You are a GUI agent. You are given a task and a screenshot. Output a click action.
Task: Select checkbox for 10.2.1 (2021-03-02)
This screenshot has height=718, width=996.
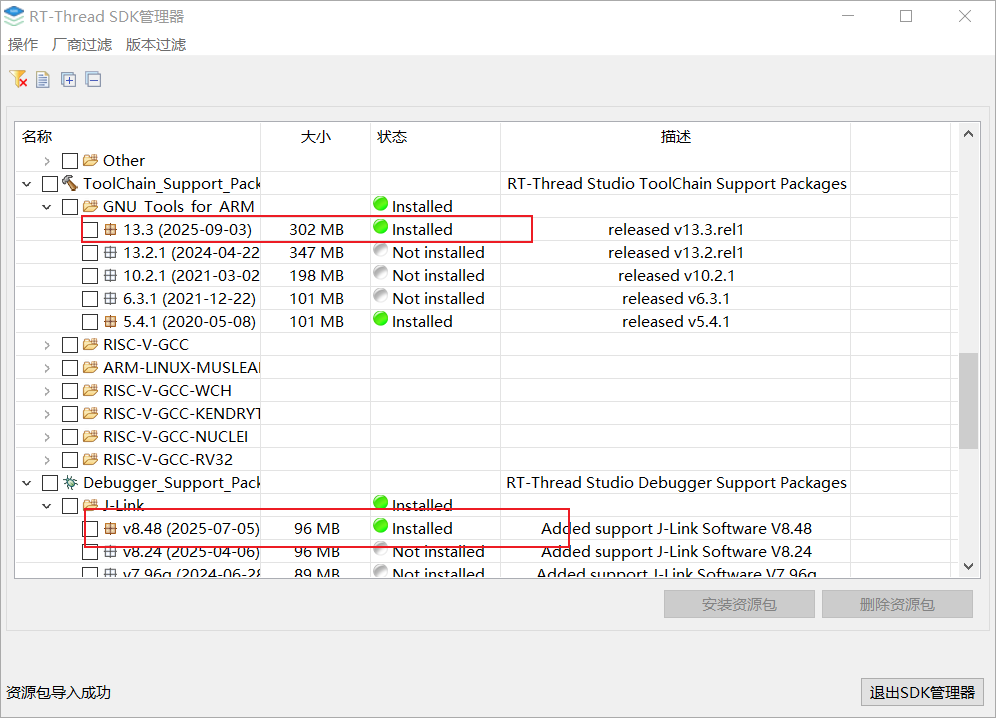90,276
